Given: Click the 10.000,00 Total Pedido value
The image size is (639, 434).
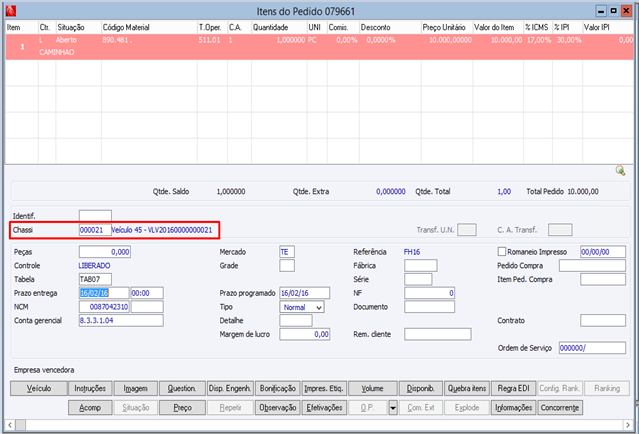Looking at the screenshot, I should click(583, 192).
